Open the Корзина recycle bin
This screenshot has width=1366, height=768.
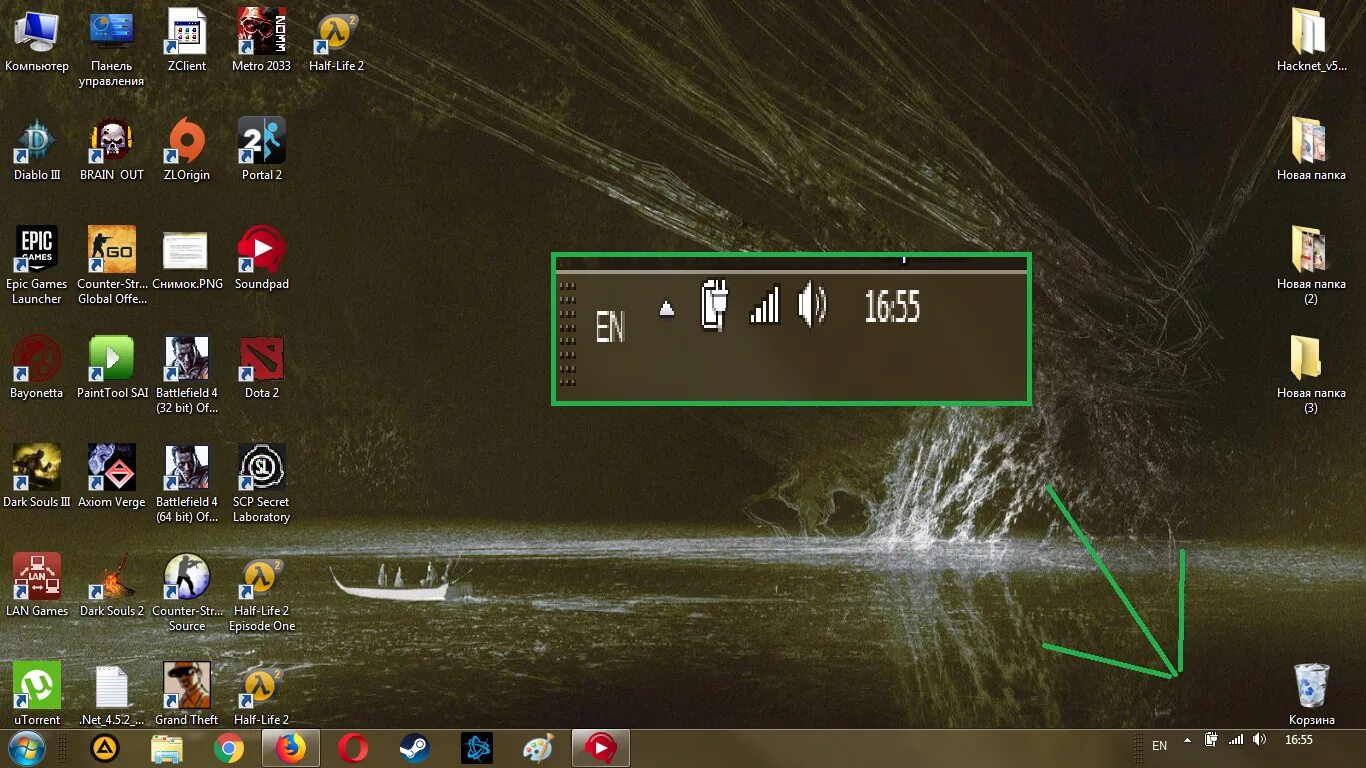pos(1311,694)
